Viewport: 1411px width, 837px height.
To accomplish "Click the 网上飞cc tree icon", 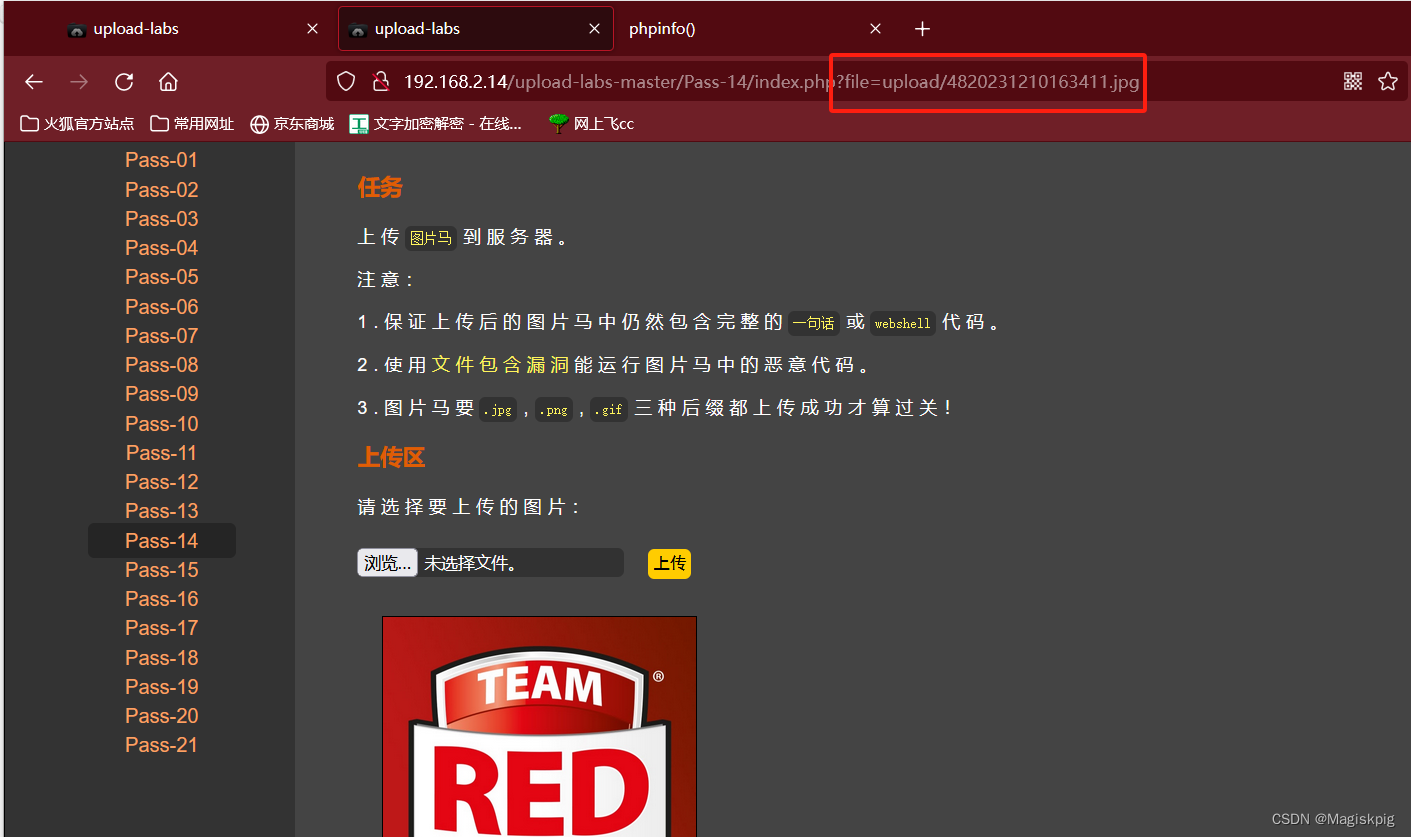I will pos(557,123).
